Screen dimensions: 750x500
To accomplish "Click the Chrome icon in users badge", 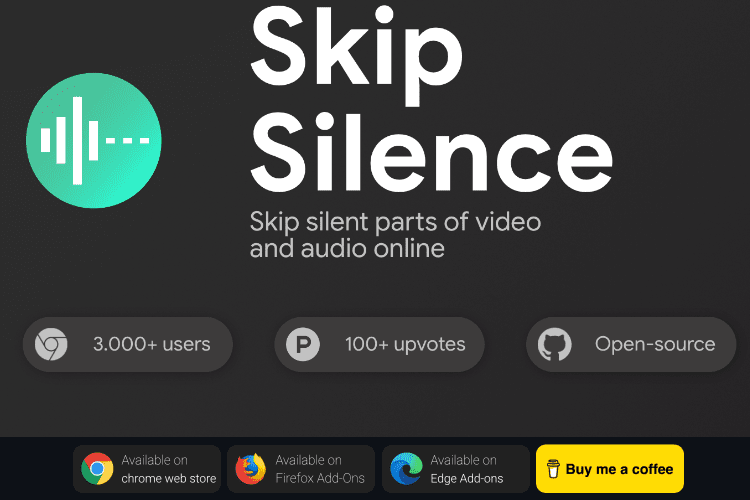I will coord(51,344).
